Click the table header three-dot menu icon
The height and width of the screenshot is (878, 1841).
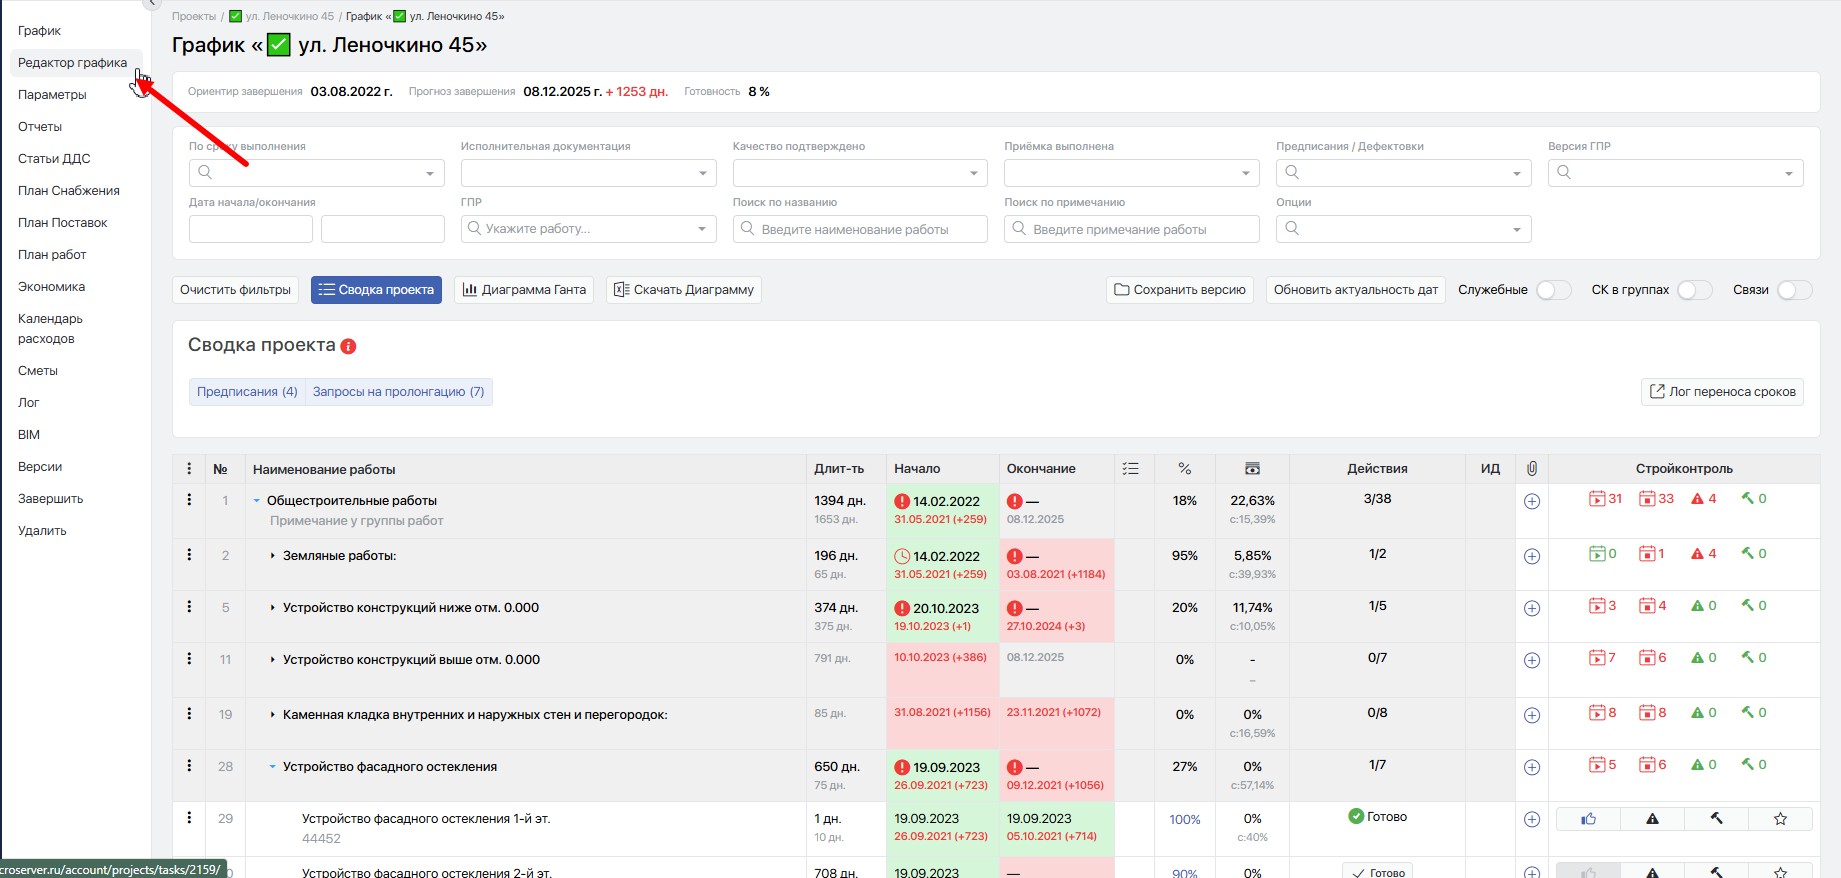point(189,468)
